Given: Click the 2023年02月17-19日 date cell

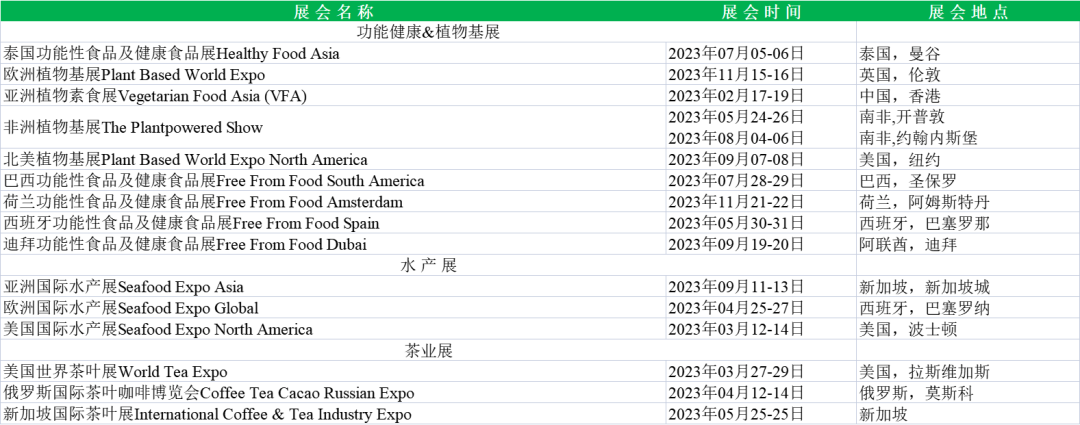Looking at the screenshot, I should coord(761,96).
